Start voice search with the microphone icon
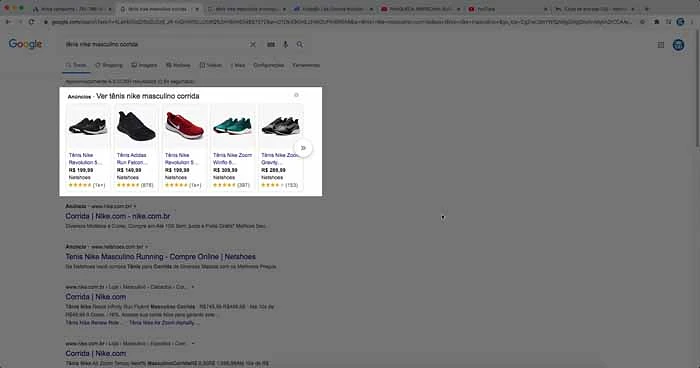700x368 pixels. coord(285,44)
